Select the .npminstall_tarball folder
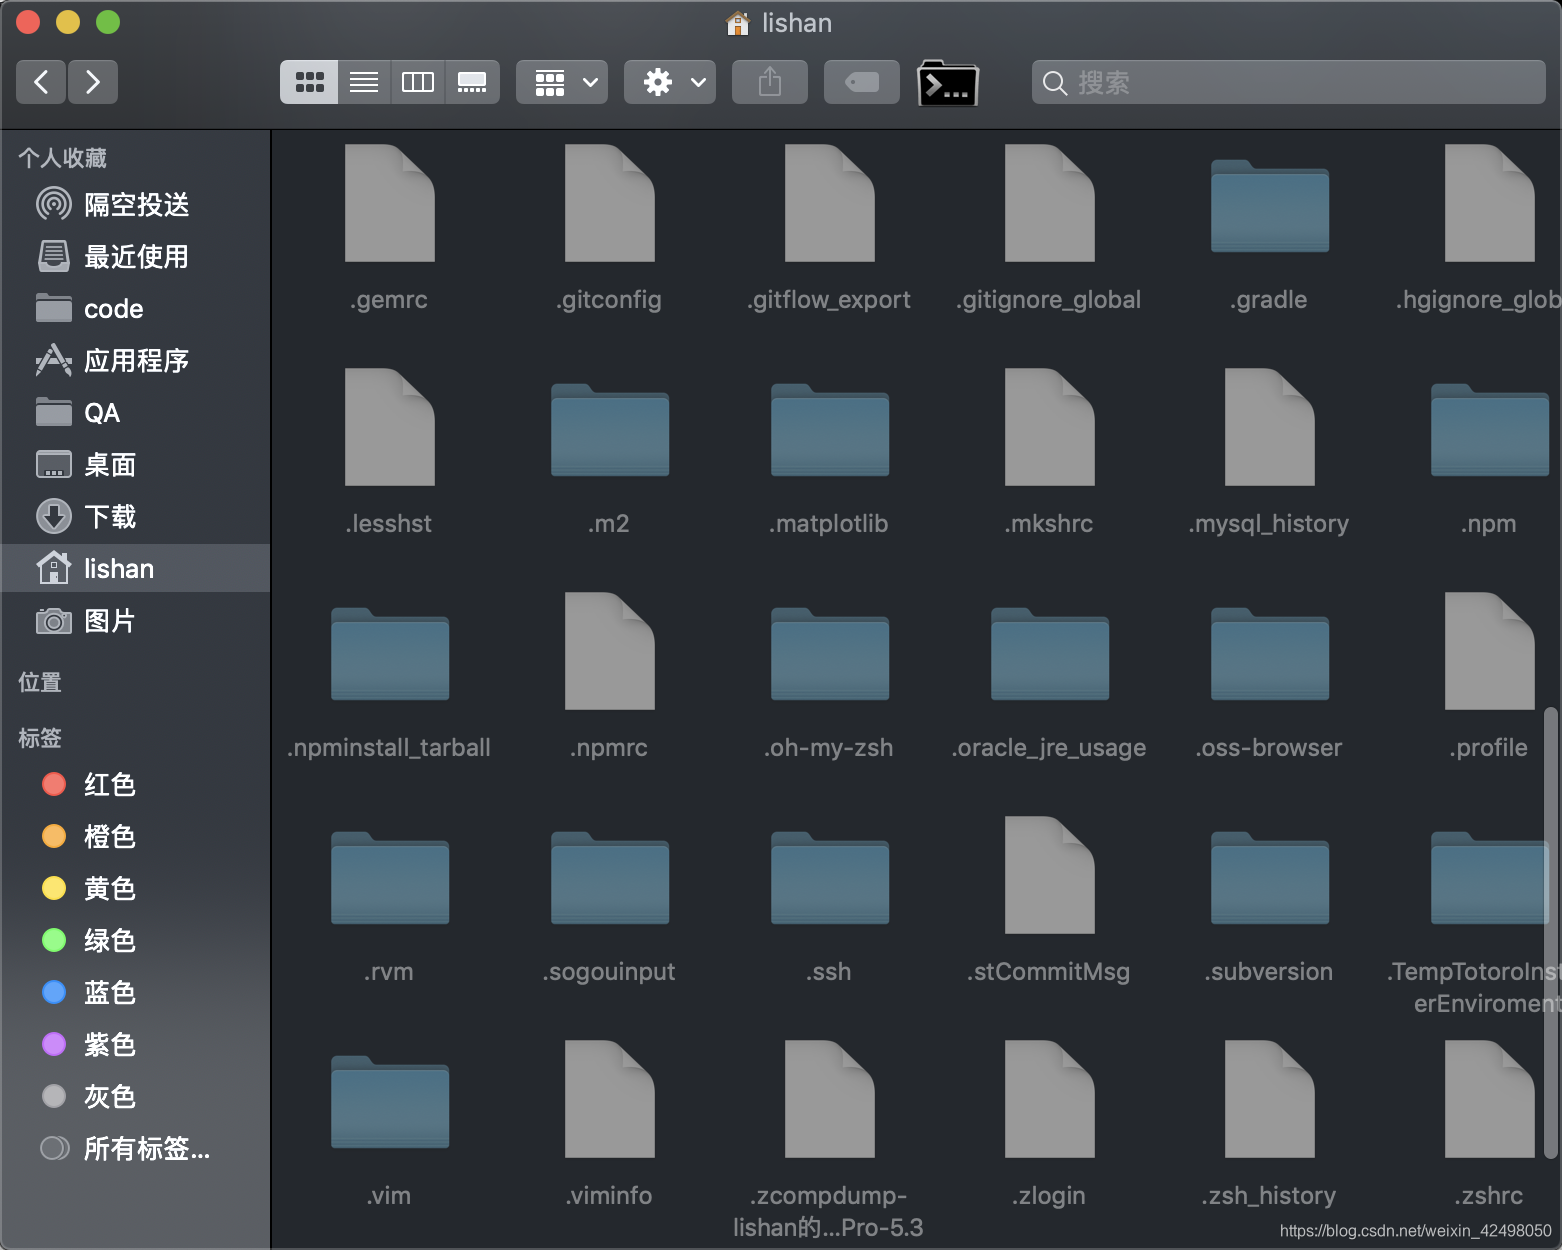 tap(390, 654)
